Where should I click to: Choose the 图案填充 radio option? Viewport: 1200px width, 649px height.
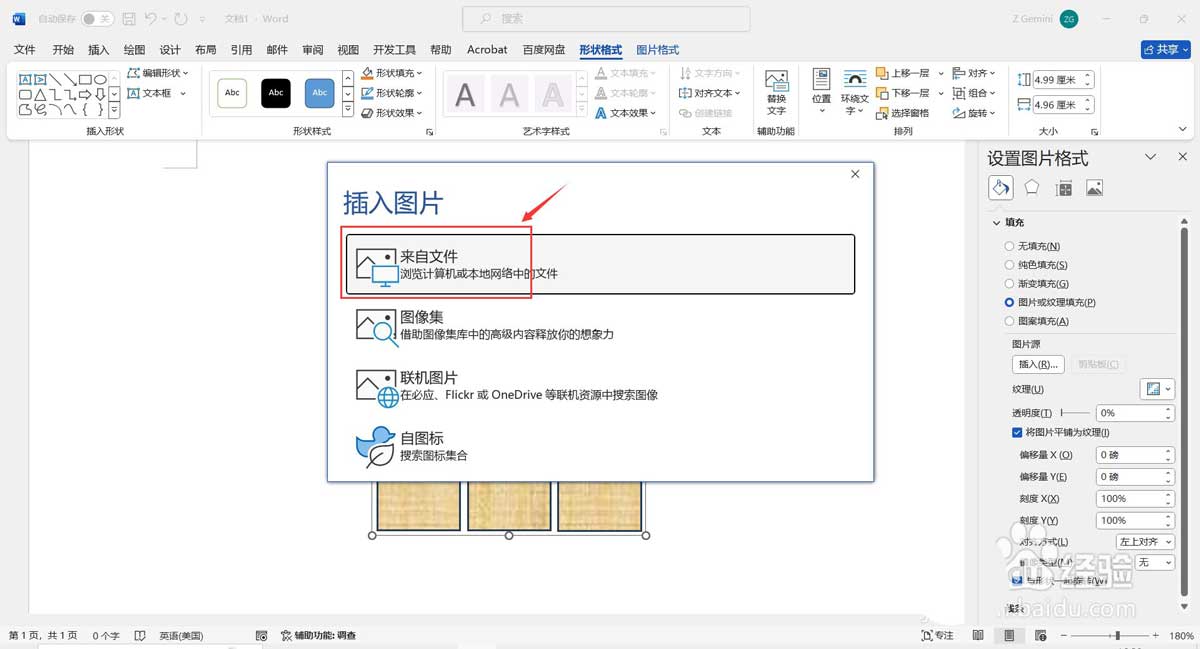(x=1008, y=321)
